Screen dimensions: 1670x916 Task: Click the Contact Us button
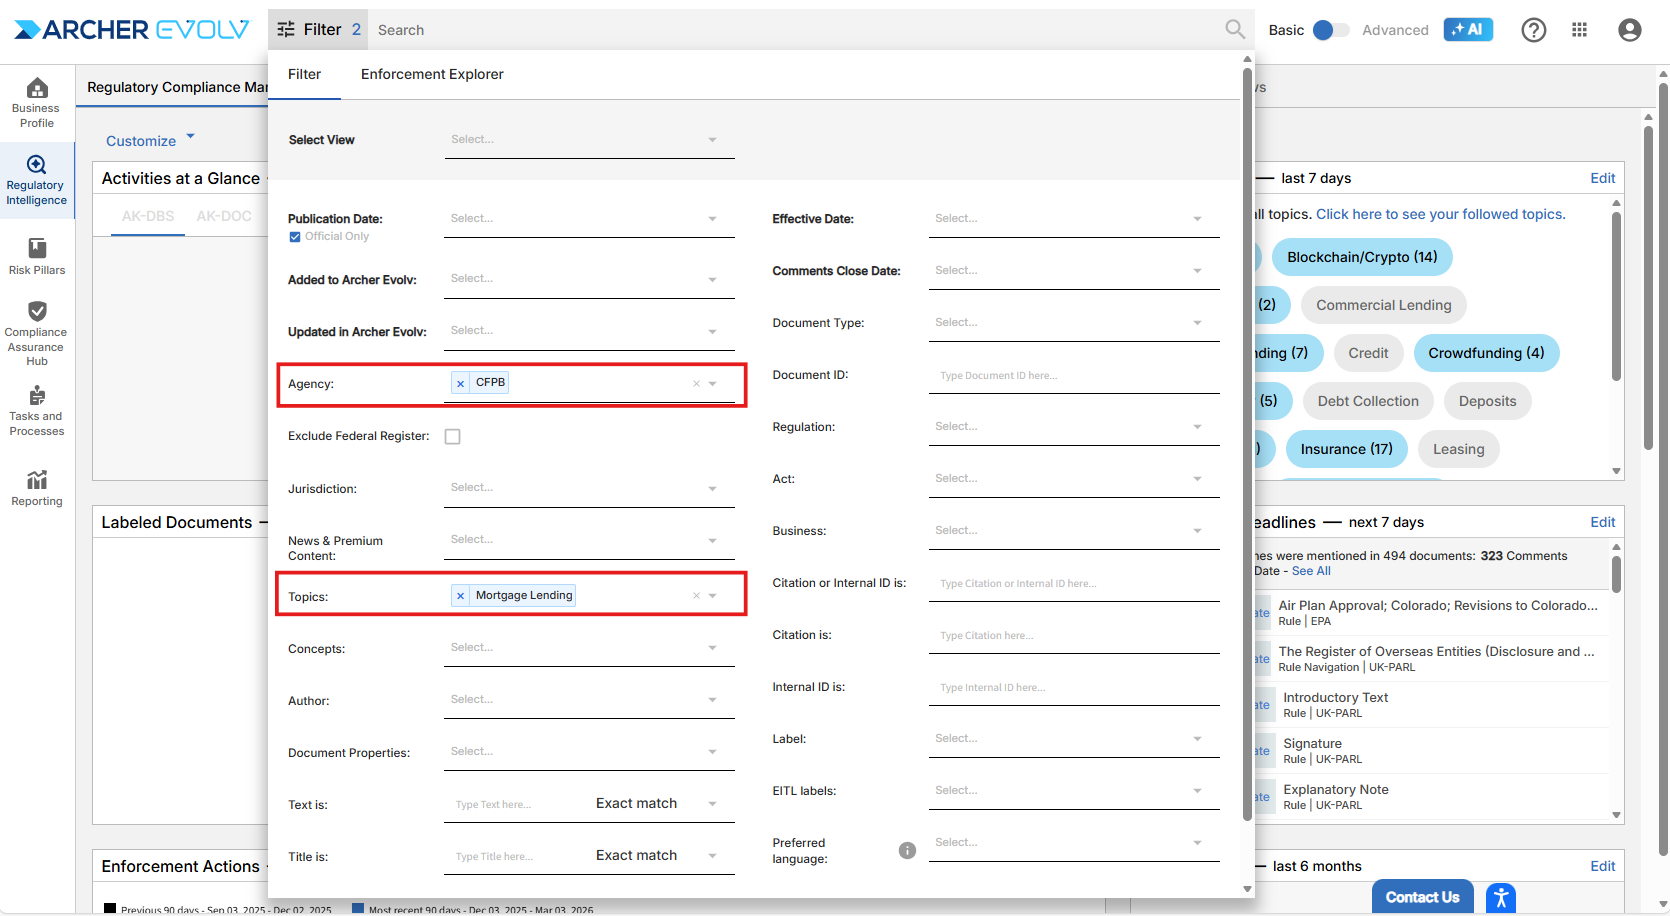[1422, 897]
